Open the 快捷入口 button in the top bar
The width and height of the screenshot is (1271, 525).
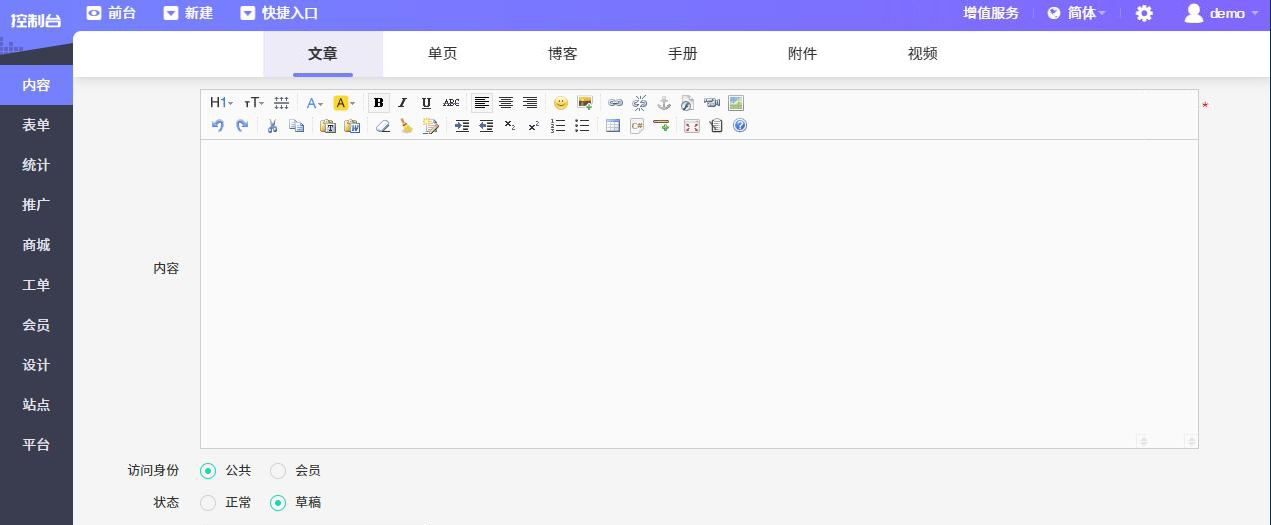[279, 14]
